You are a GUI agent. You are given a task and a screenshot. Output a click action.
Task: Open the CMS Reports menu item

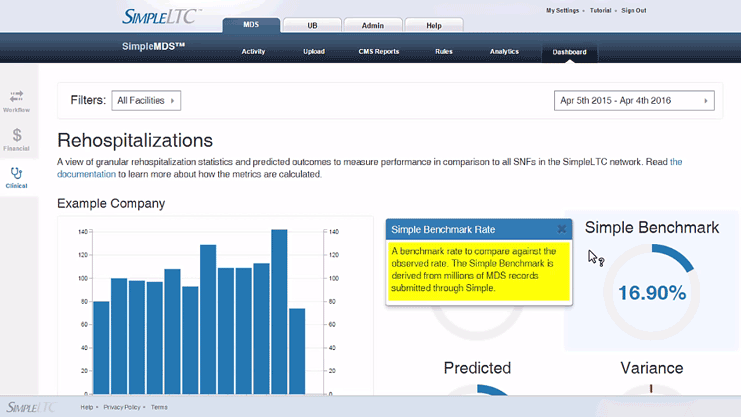coord(378,51)
